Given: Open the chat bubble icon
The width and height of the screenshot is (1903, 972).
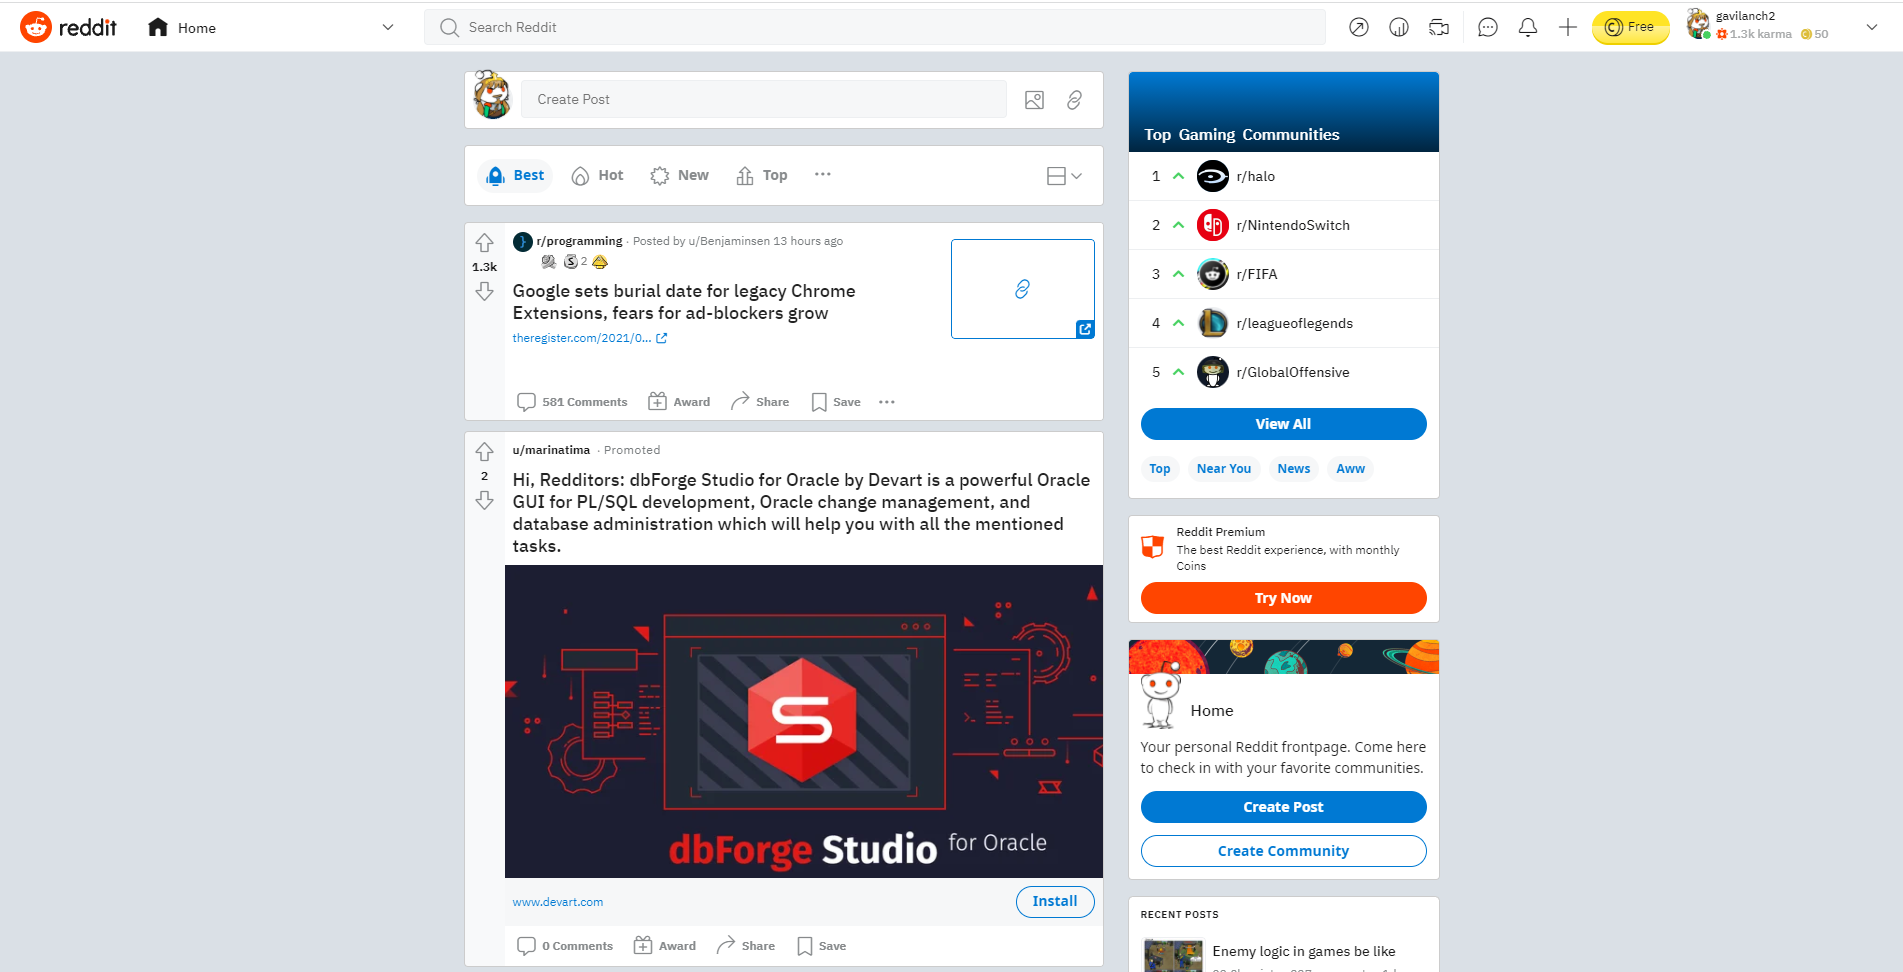Looking at the screenshot, I should point(1487,28).
